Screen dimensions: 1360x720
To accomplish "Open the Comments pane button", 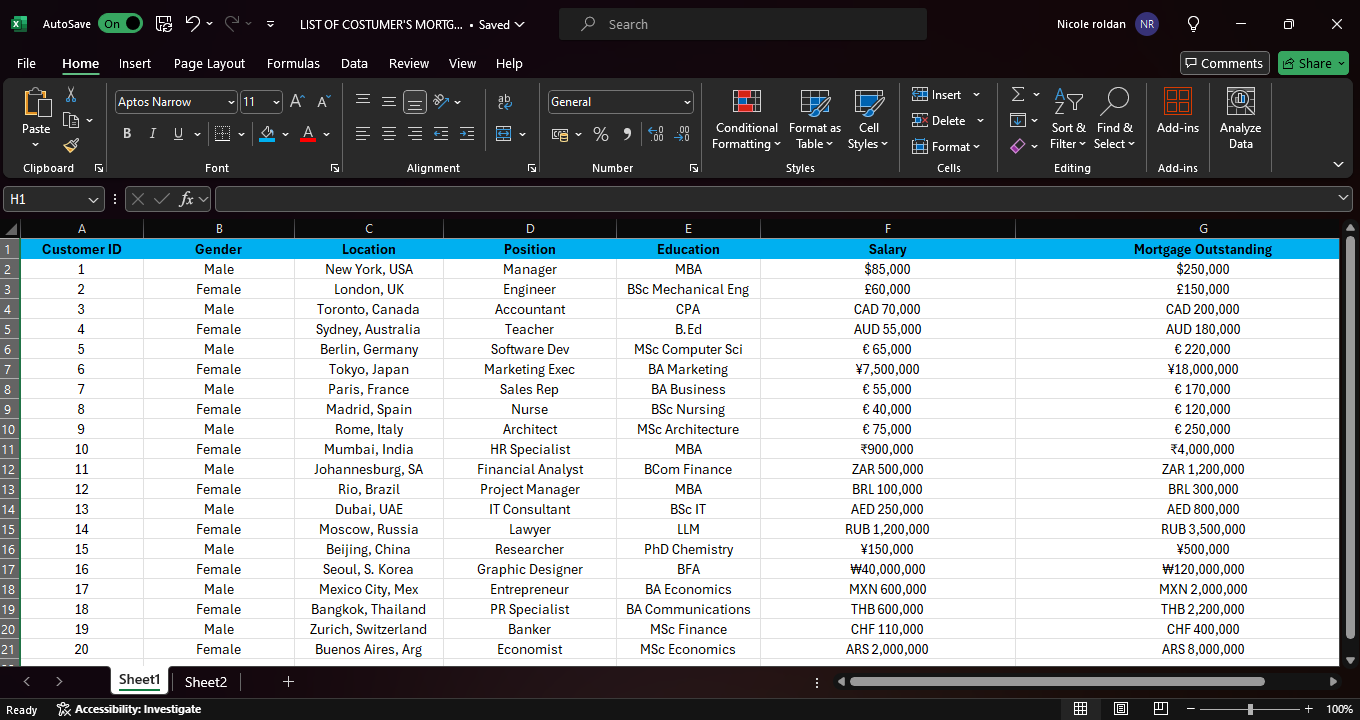I will click(x=1224, y=63).
